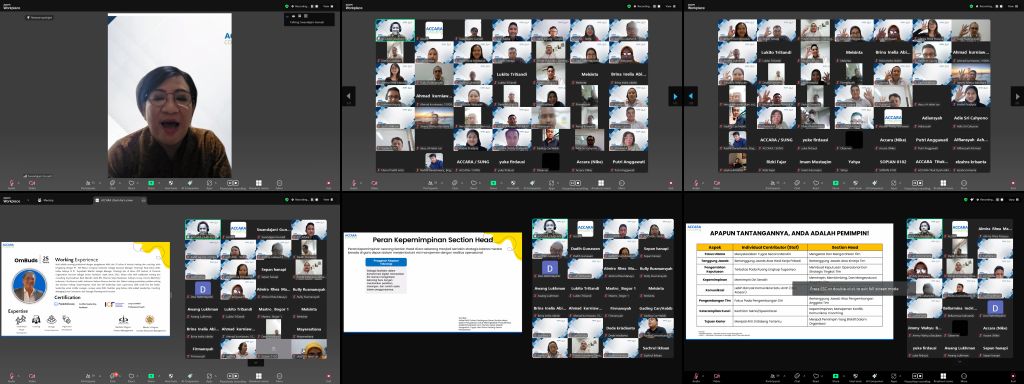This screenshot has height=384, width=1024.
Task: Open Breakout rooms in top-middle gallery window
Action: tap(600, 184)
